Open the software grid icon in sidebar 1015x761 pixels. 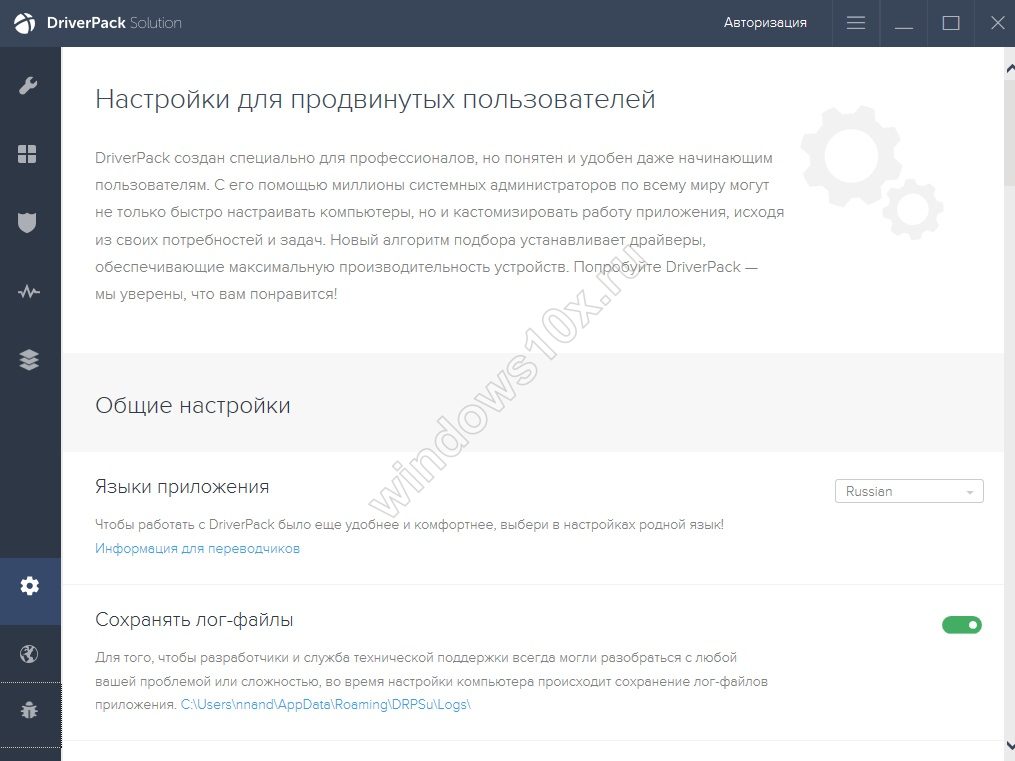coord(28,154)
